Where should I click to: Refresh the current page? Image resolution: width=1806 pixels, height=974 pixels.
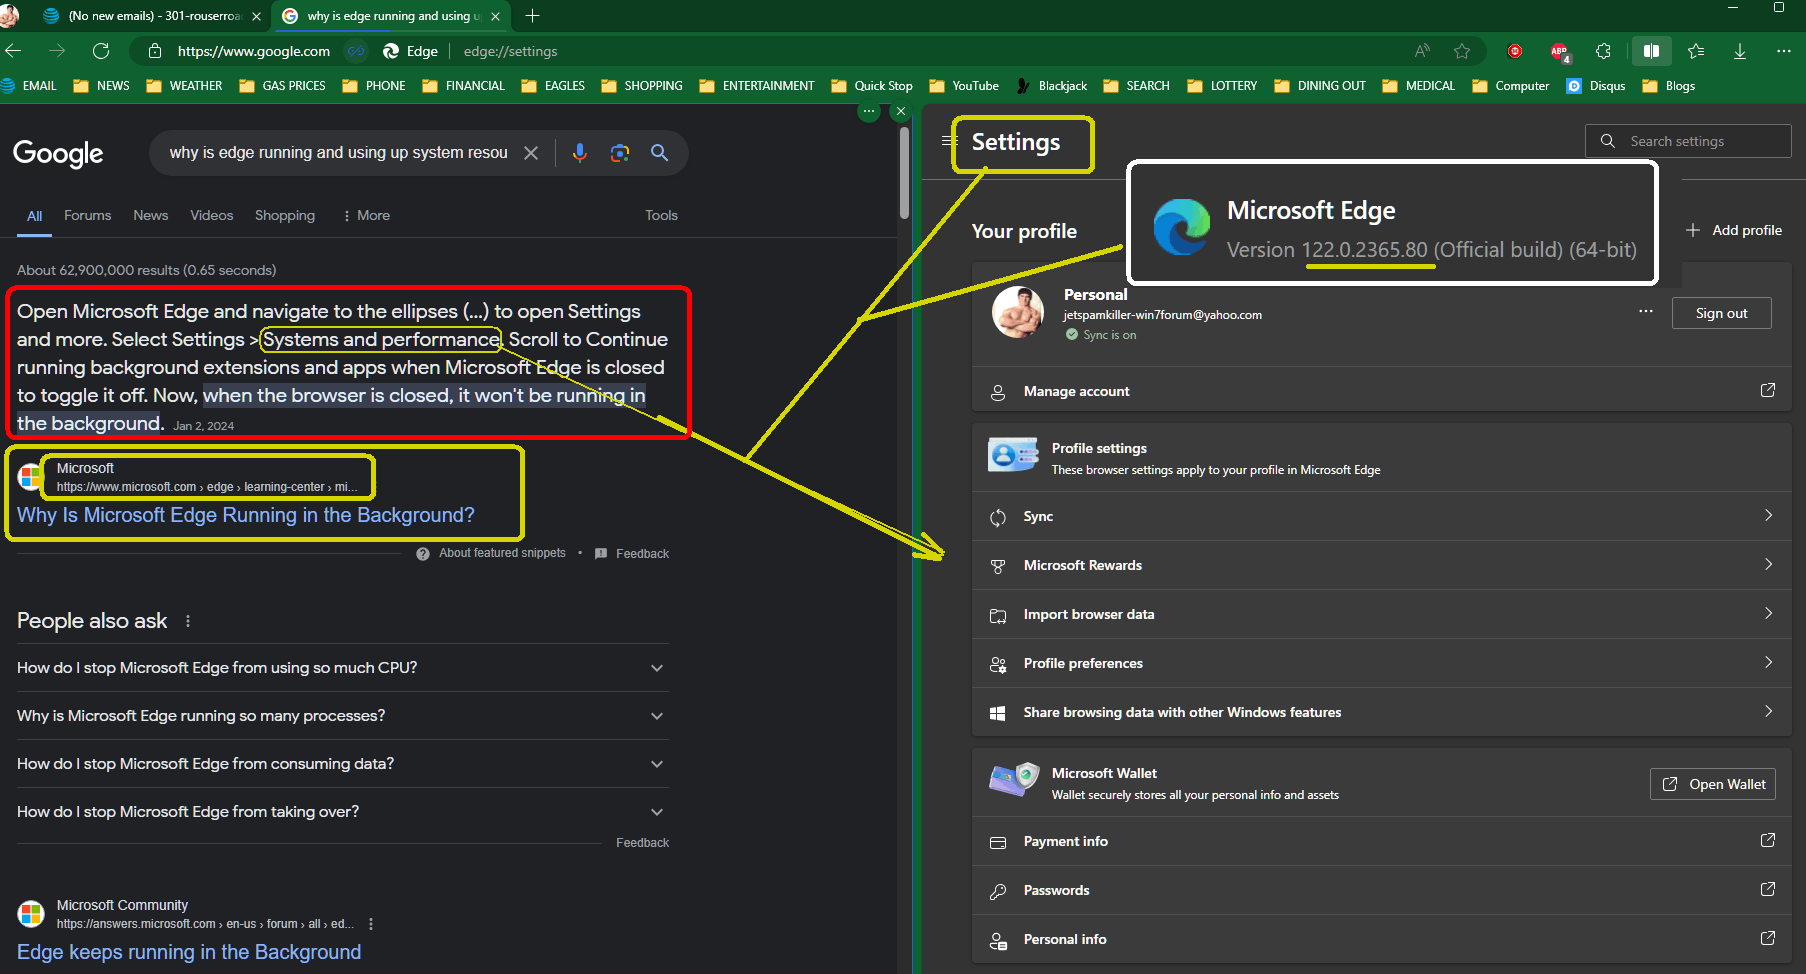(x=101, y=51)
